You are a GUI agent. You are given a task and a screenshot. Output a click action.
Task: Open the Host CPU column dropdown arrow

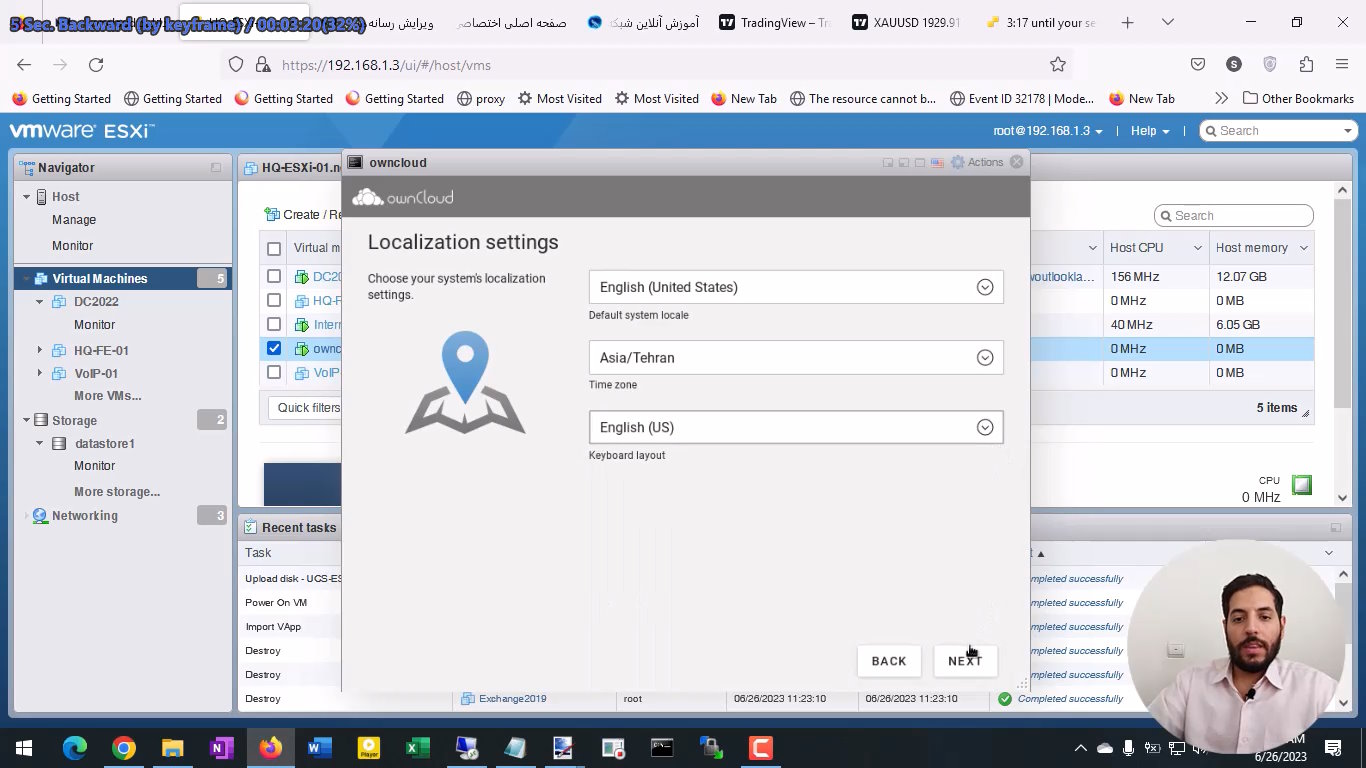tap(1197, 248)
